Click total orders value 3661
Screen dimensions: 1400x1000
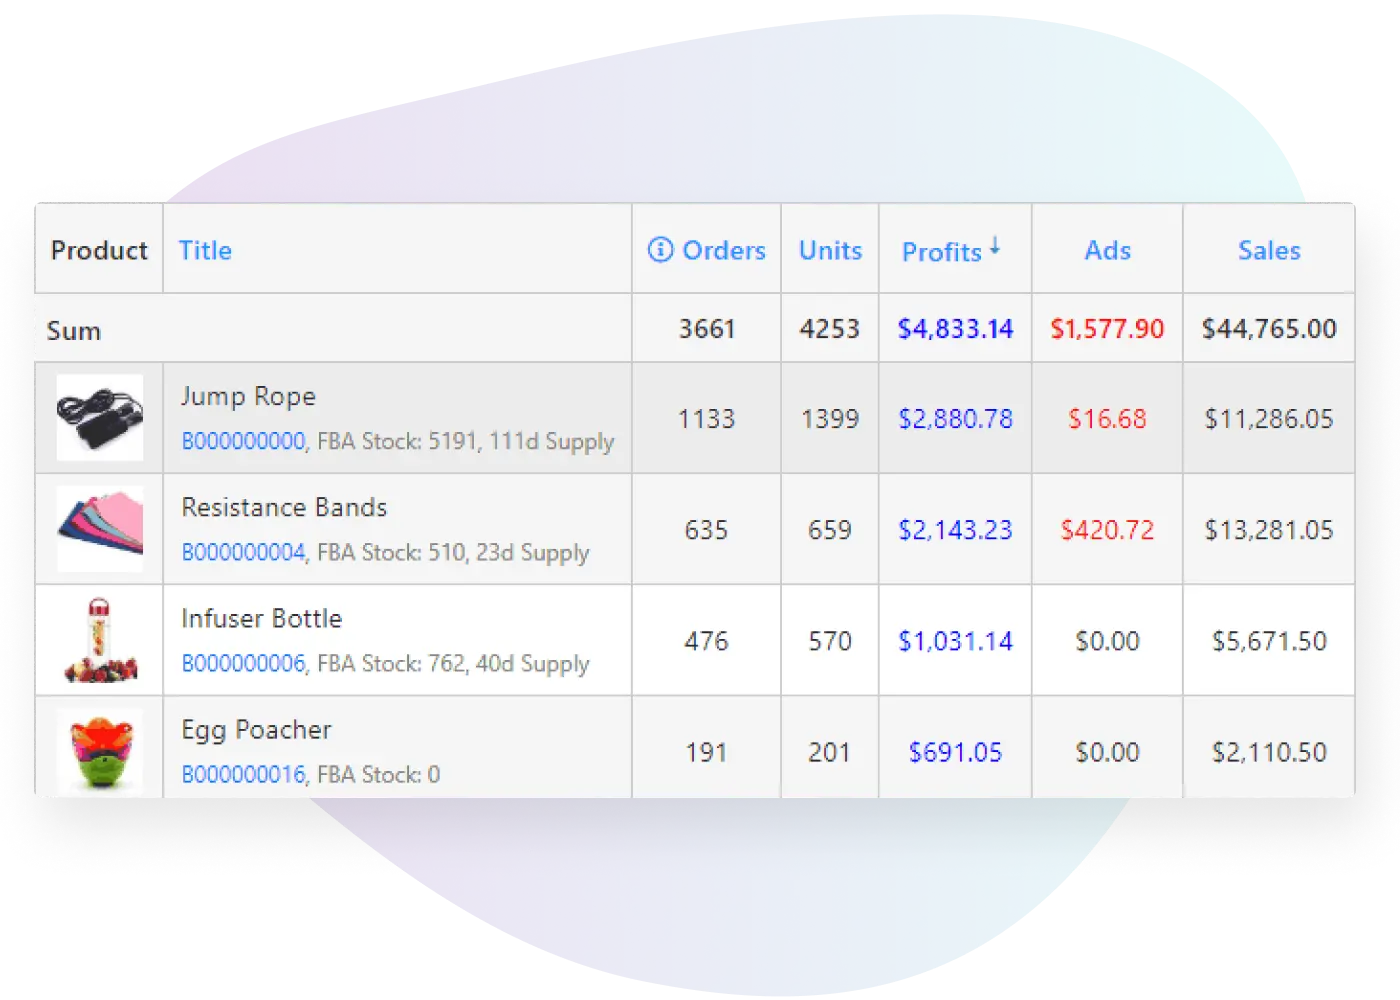click(707, 329)
